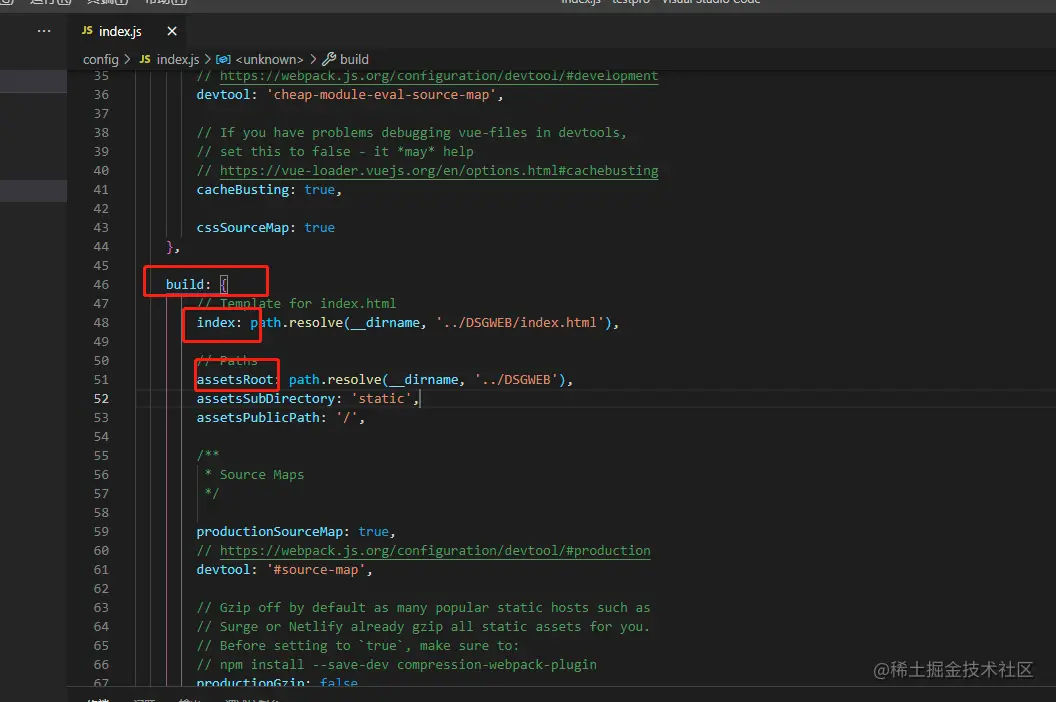Open the <unknown> symbol breadcrumb
1056x702 pixels.
coord(260,59)
